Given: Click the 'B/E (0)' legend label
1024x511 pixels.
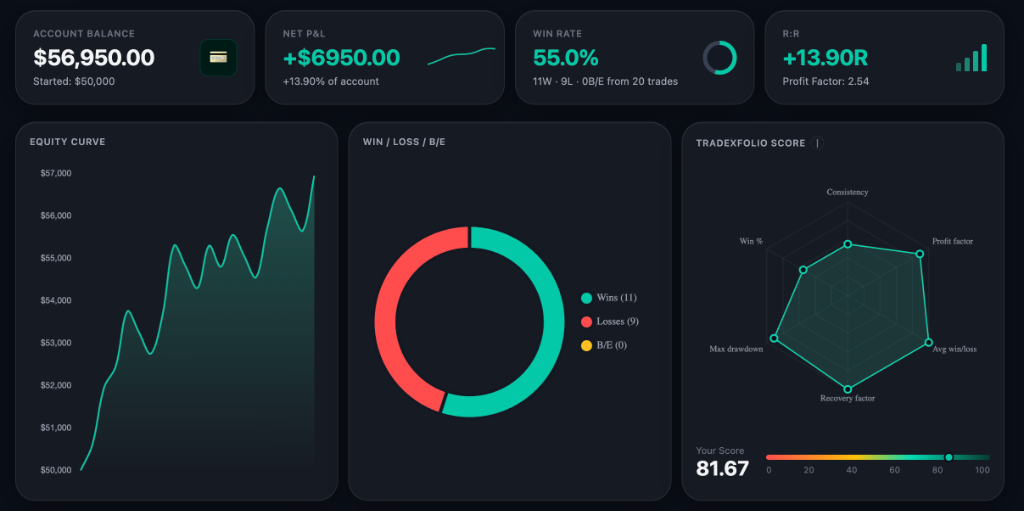Looking at the screenshot, I should coord(612,345).
